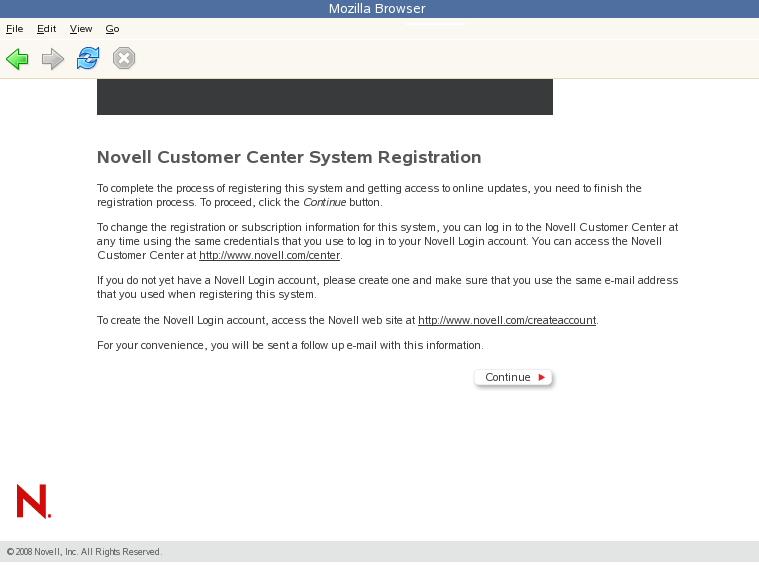The height and width of the screenshot is (566, 759).
Task: Open the Go menu
Action: tap(112, 29)
